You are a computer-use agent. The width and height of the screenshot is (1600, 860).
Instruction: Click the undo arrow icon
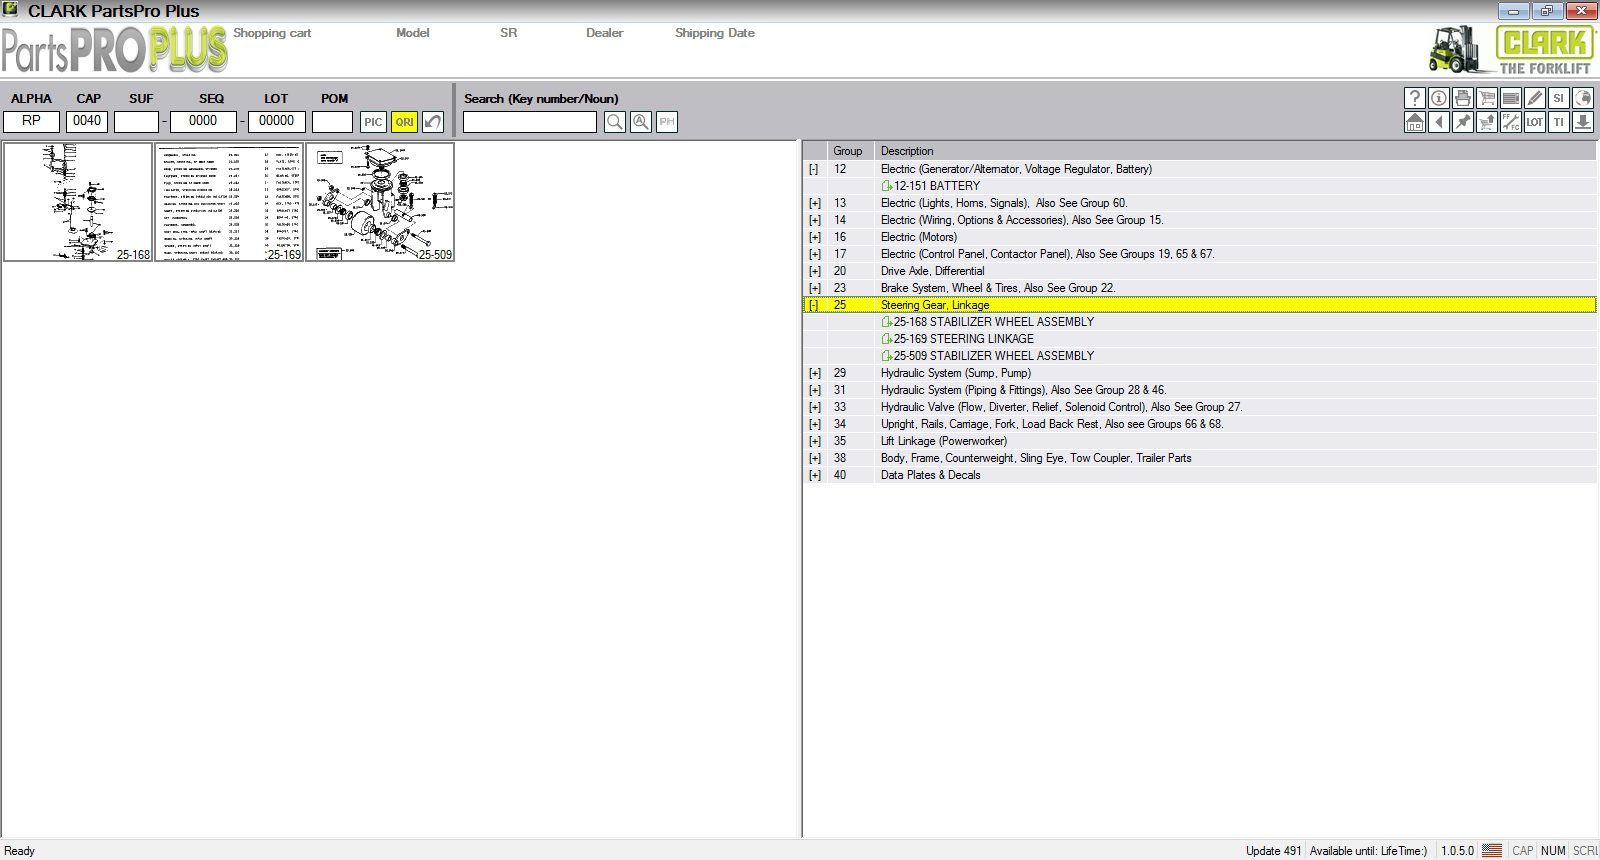(x=433, y=122)
